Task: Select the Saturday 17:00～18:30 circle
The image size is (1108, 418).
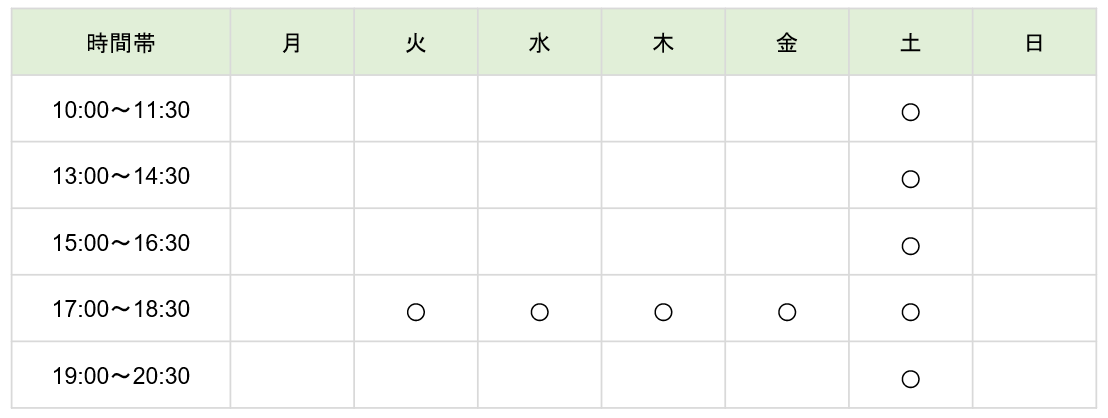Action: pyautogui.click(x=910, y=312)
